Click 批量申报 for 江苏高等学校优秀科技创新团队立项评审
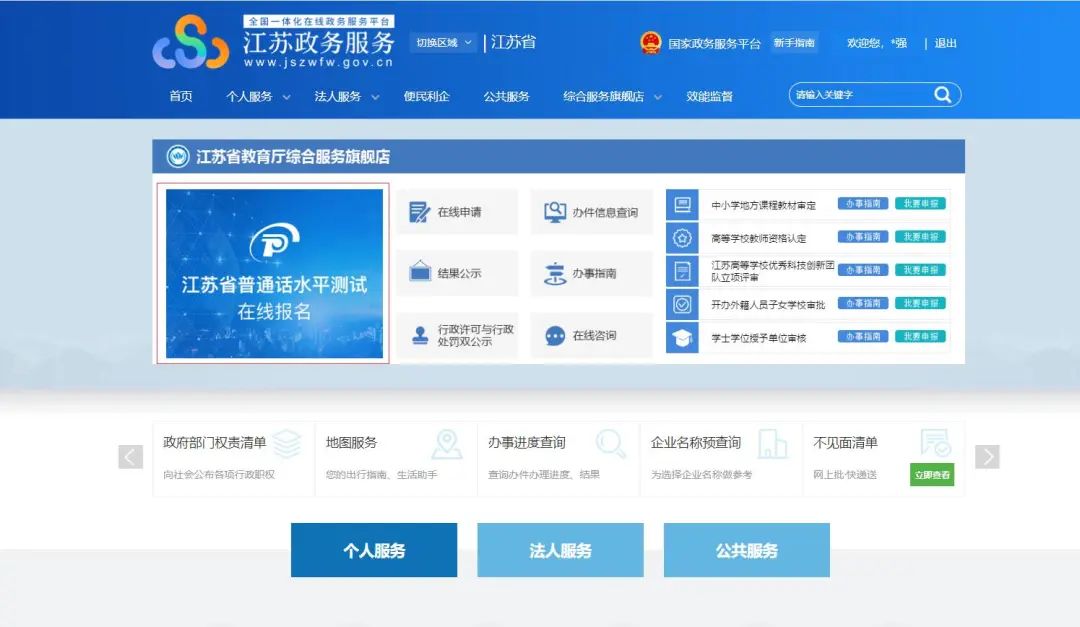The width and height of the screenshot is (1080, 627). [x=920, y=270]
